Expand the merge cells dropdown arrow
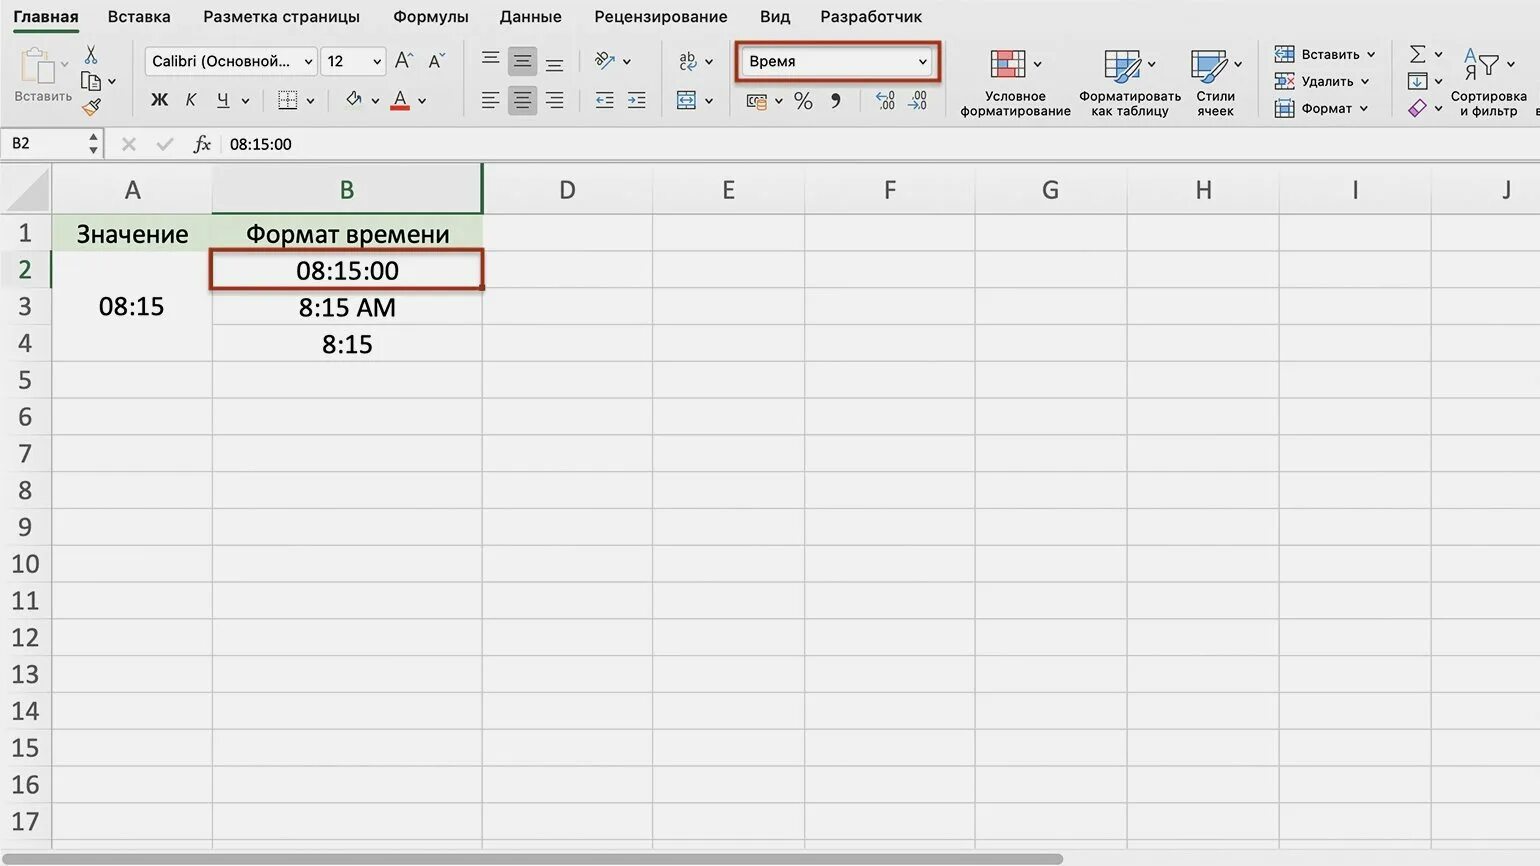1540x866 pixels. [x=708, y=101]
